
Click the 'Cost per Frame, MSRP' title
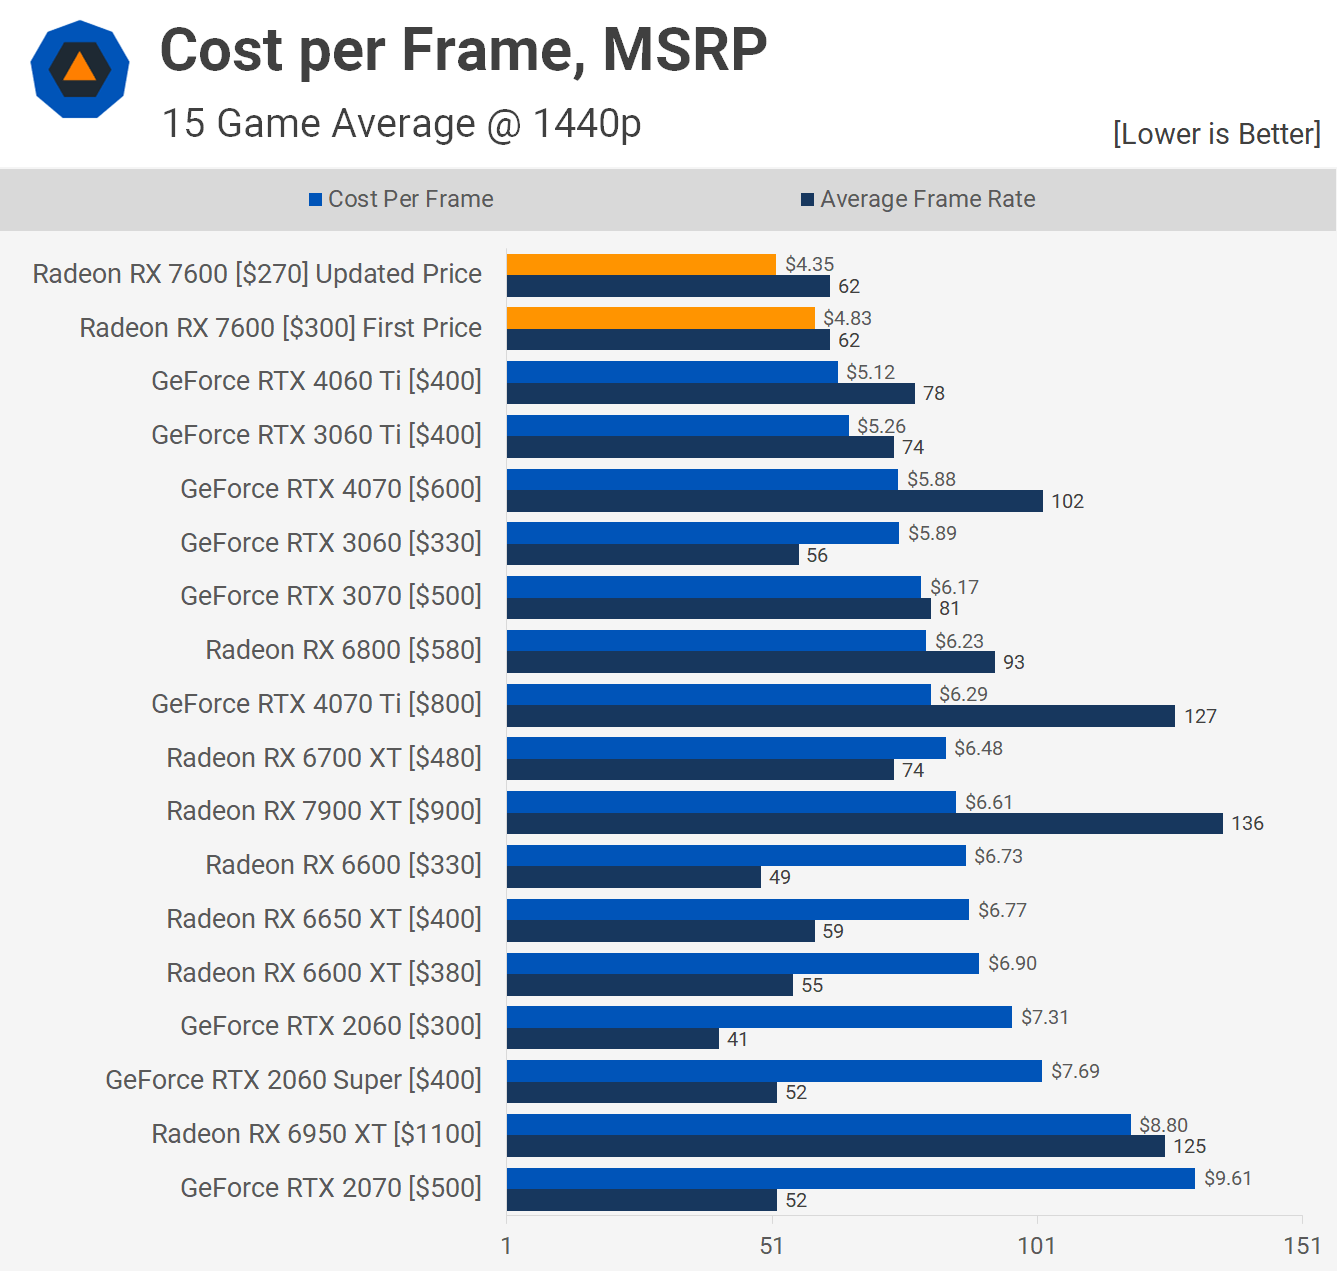coord(464,50)
